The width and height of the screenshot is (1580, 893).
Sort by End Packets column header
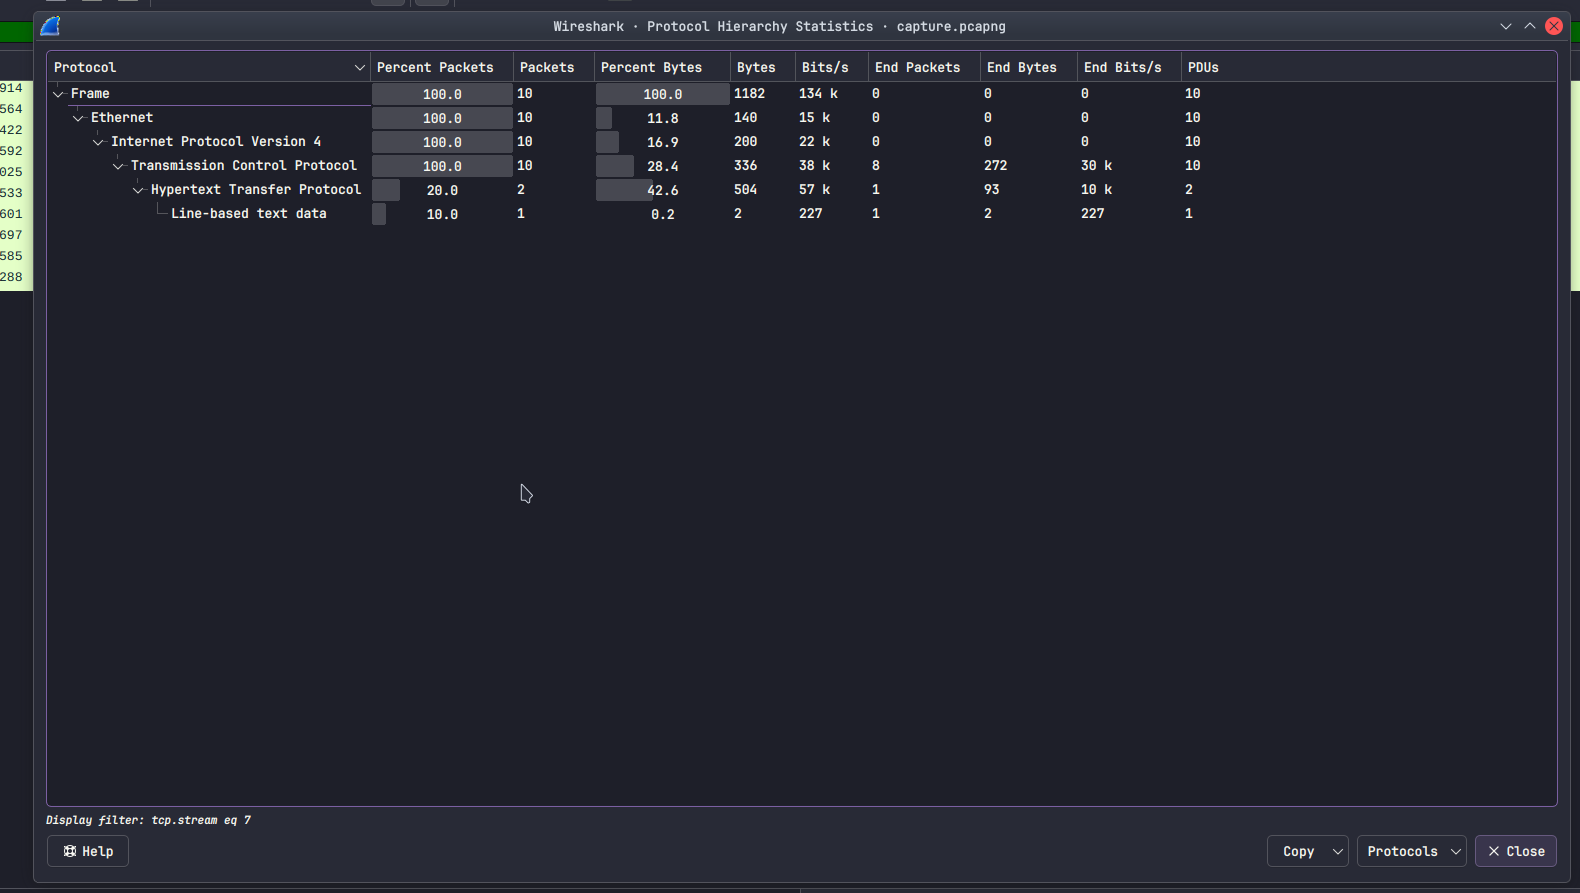(924, 67)
